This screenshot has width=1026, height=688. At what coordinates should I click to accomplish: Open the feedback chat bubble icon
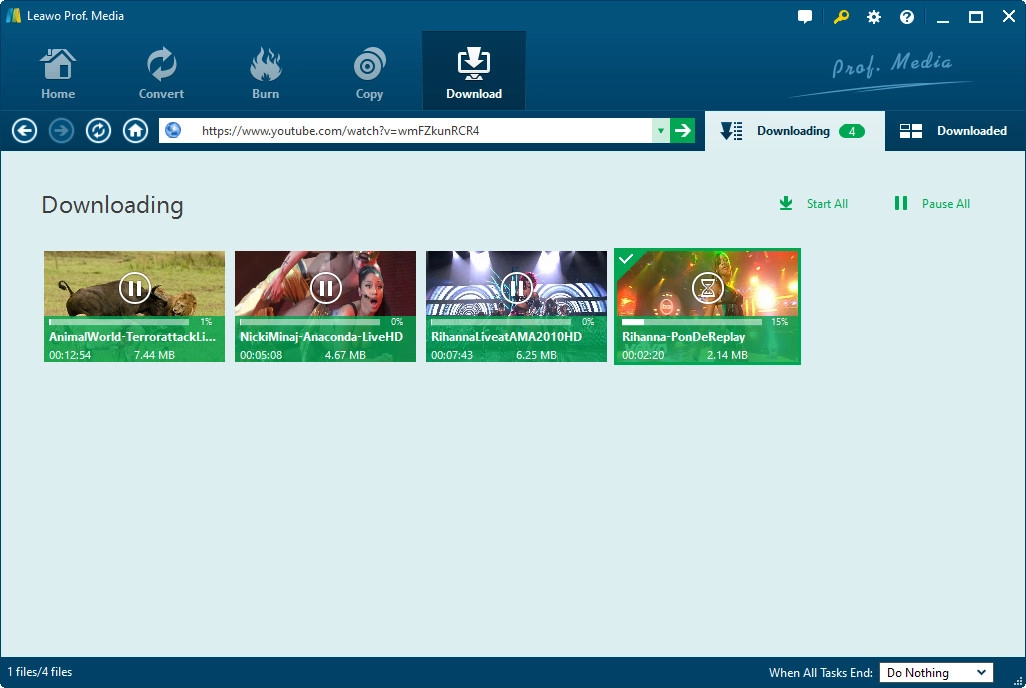[805, 17]
